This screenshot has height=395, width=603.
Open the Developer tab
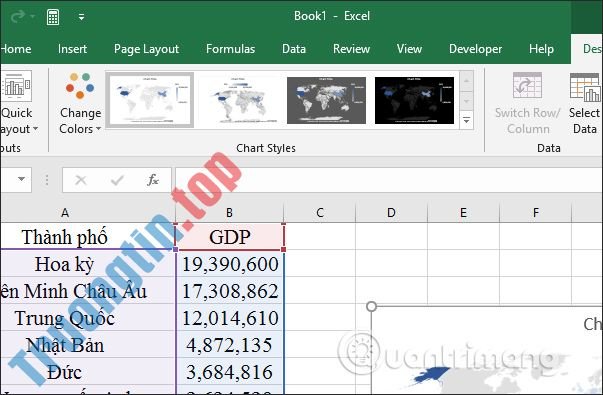475,49
